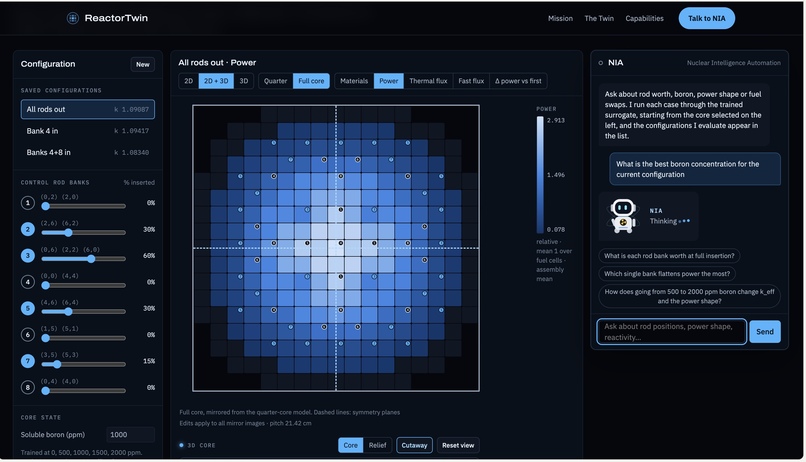Switch to 2D view
Screen dimensions: 806x462
pos(189,81)
